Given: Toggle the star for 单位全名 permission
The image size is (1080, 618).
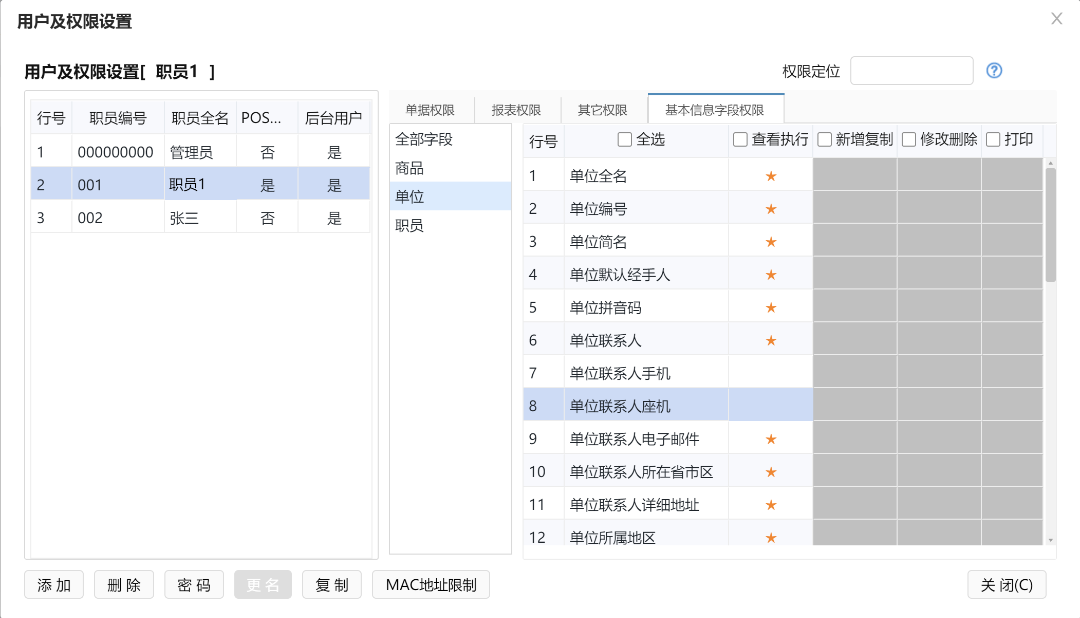Looking at the screenshot, I should pyautogui.click(x=770, y=175).
